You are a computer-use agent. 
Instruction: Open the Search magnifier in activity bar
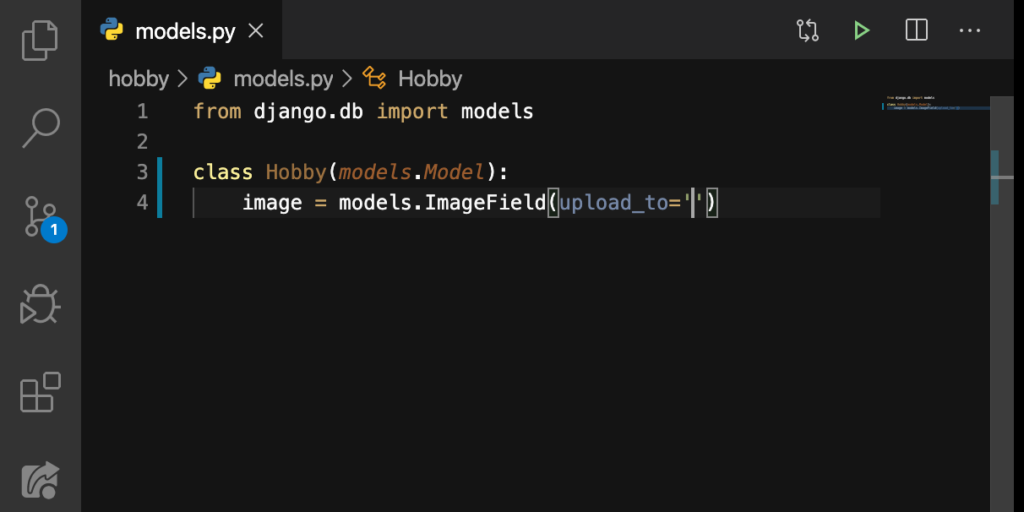coord(40,128)
